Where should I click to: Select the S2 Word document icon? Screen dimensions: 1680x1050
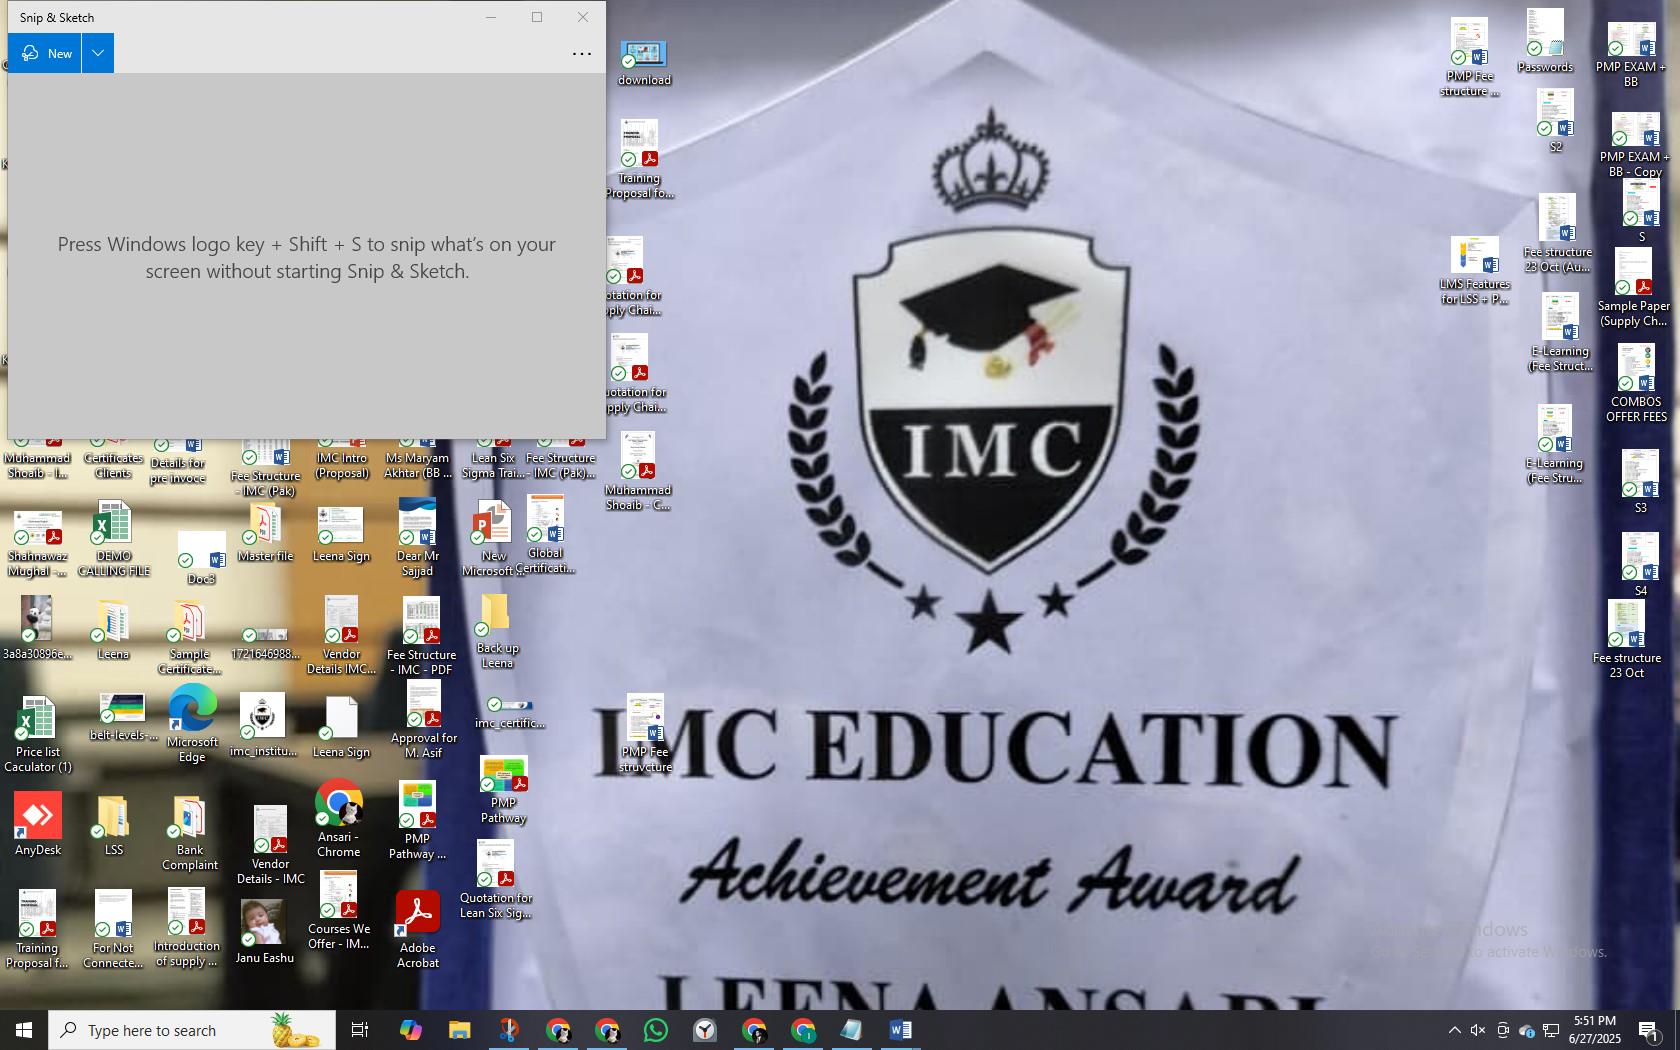tap(1555, 121)
